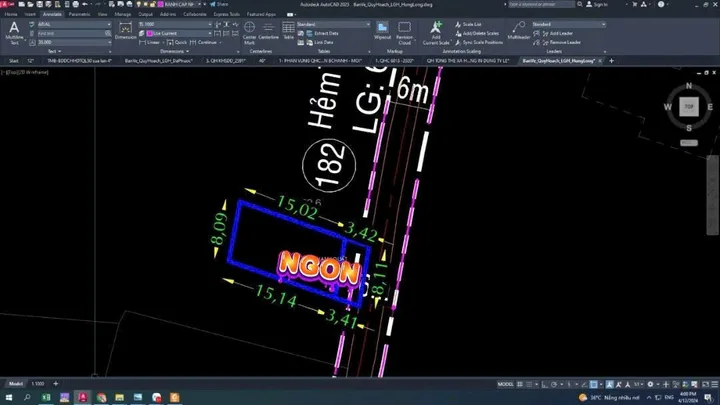Open status bar customization menu icon

(x=714, y=384)
